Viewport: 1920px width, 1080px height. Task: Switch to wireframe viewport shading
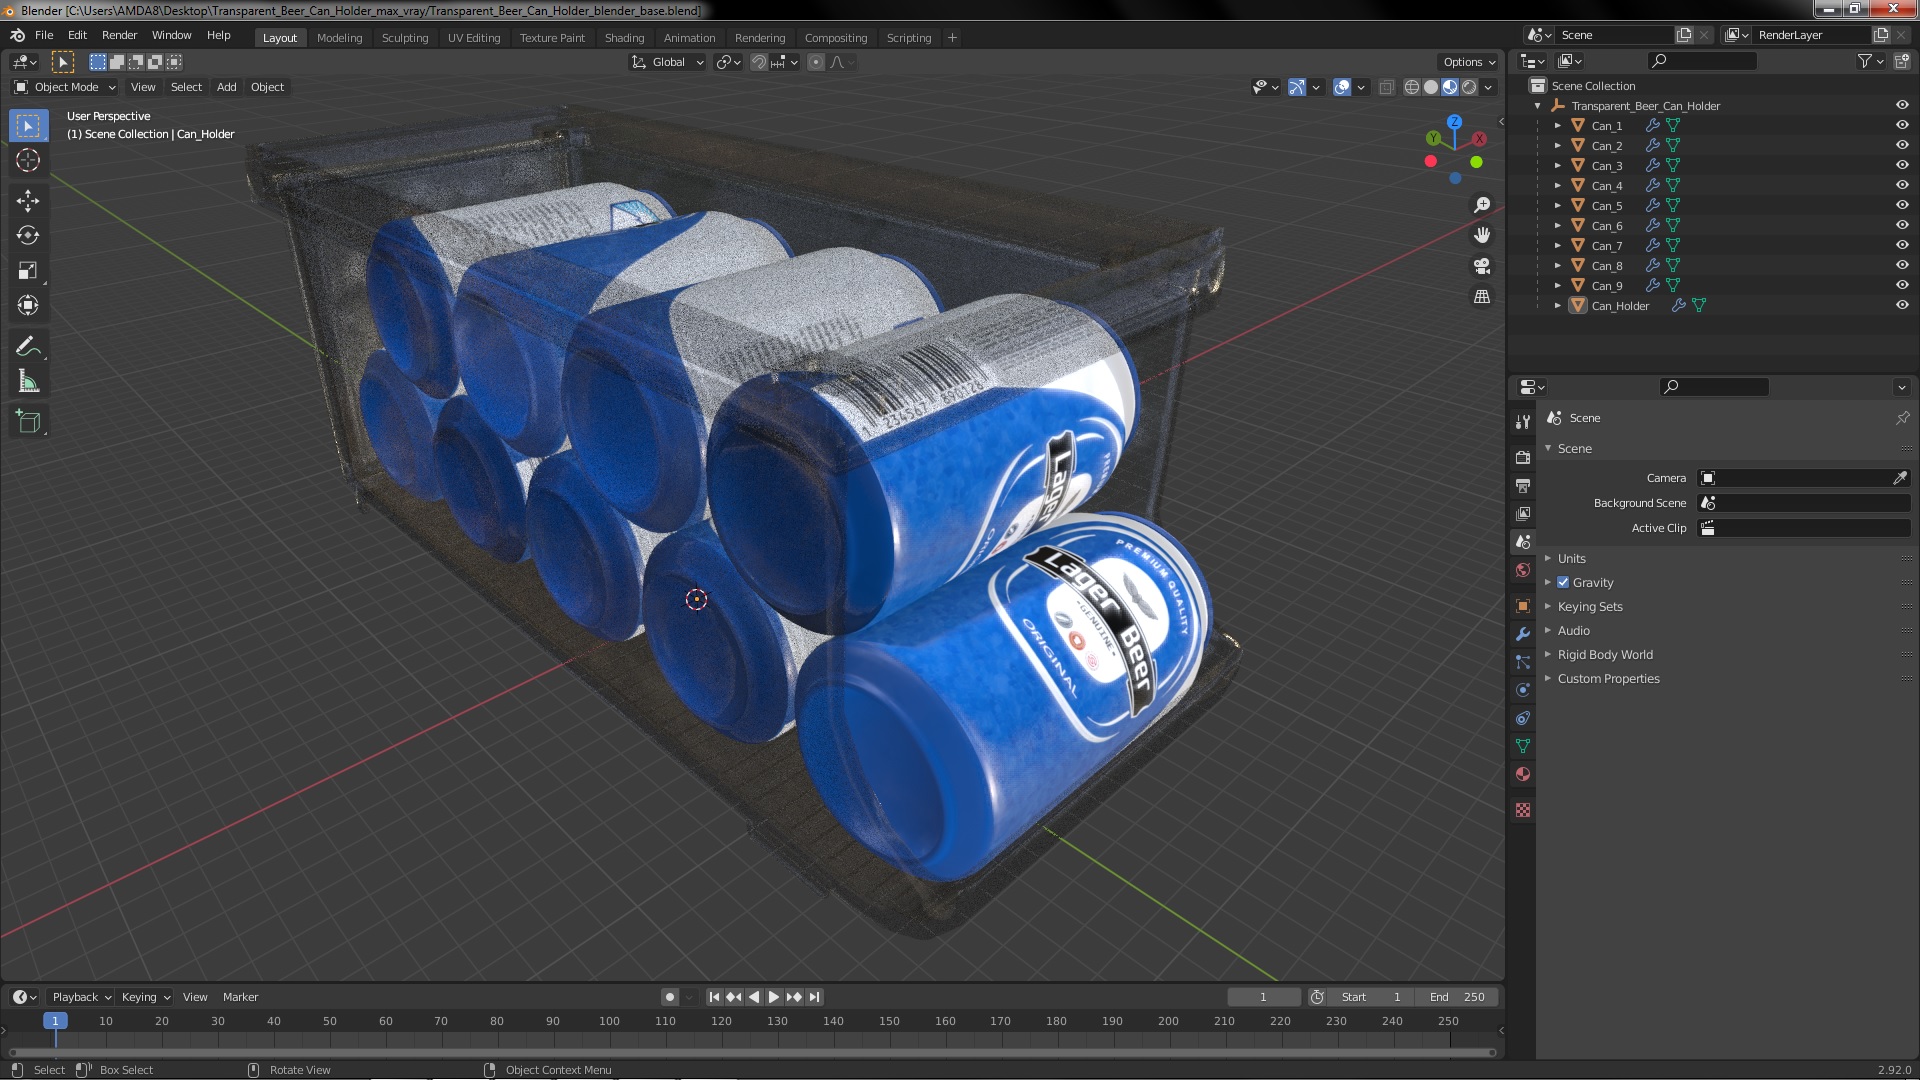tap(1412, 88)
